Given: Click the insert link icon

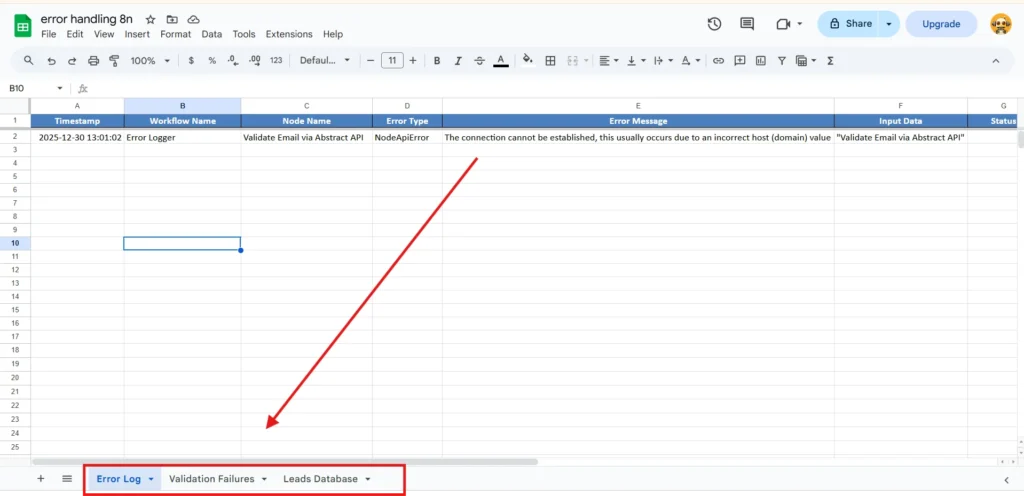Looking at the screenshot, I should [x=718, y=61].
